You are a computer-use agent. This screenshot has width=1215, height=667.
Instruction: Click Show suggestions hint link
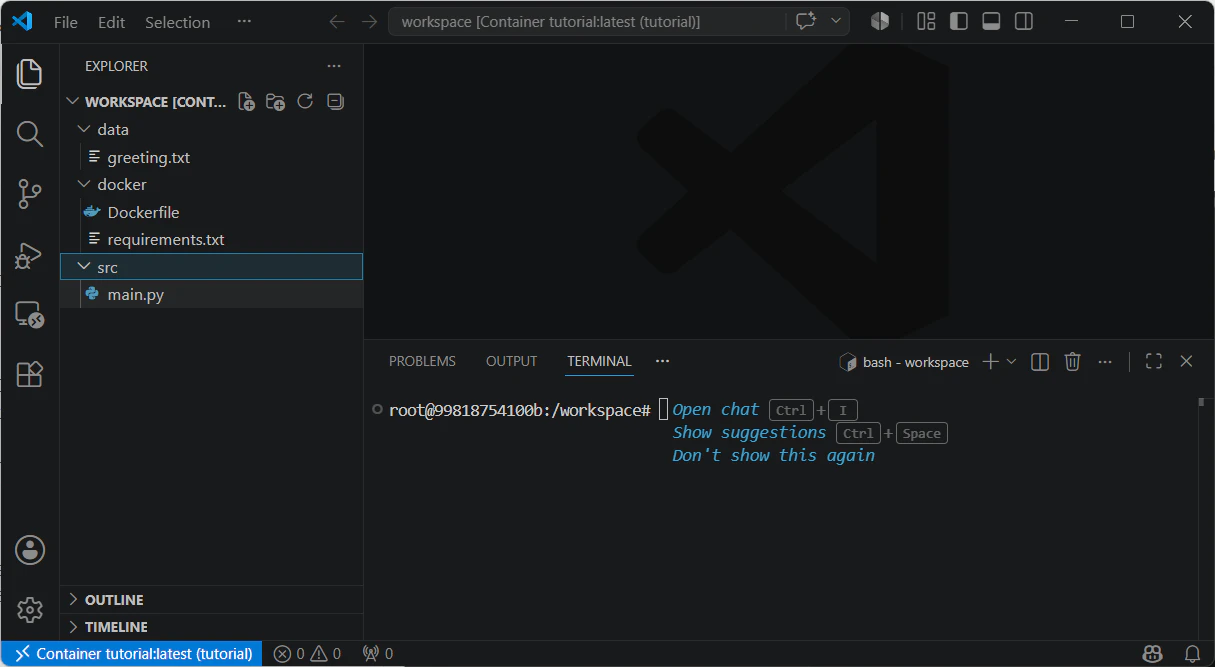(749, 432)
